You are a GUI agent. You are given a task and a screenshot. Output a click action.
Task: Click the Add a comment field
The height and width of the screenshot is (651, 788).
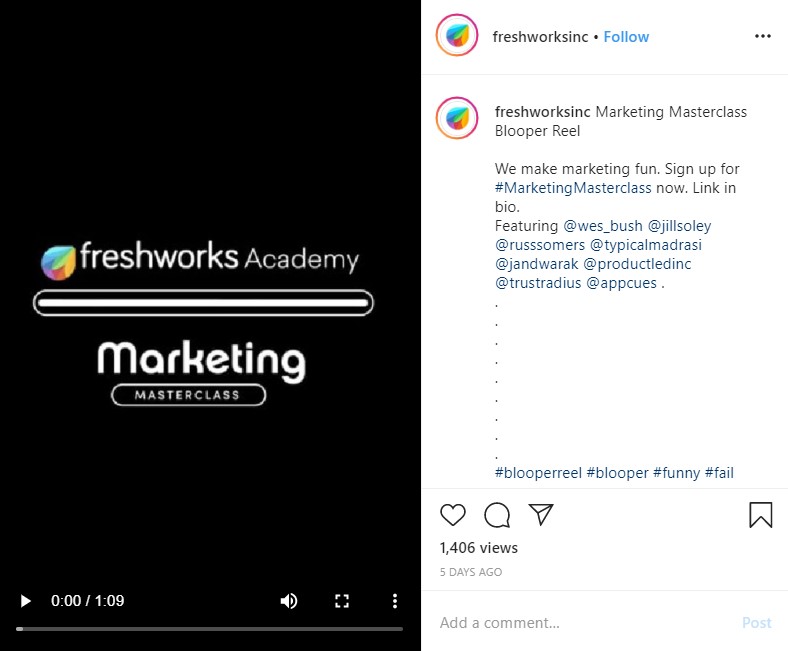578,623
